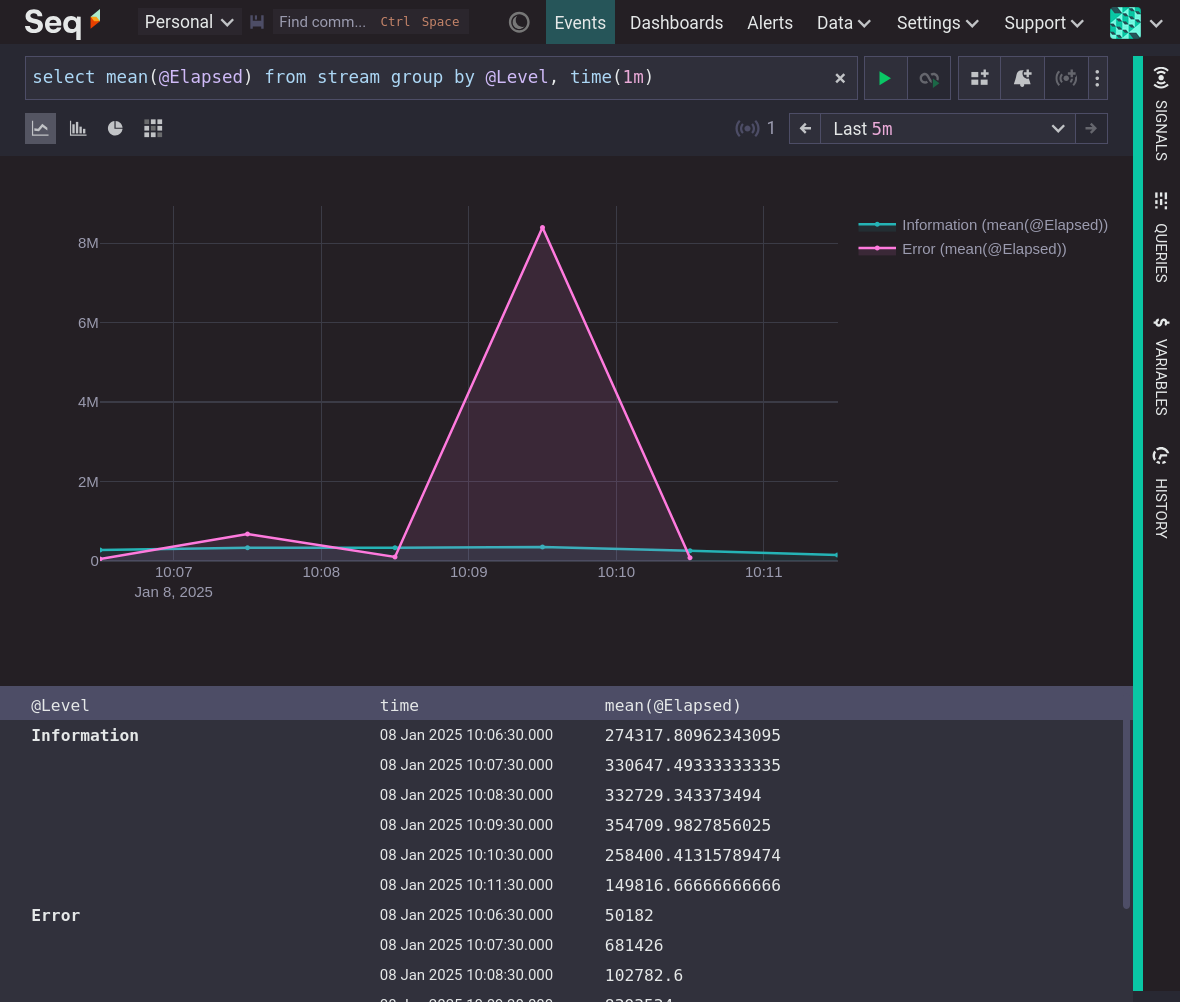Go to the Dashboards tab
Image resolution: width=1180 pixels, height=1002 pixels.
tap(676, 23)
